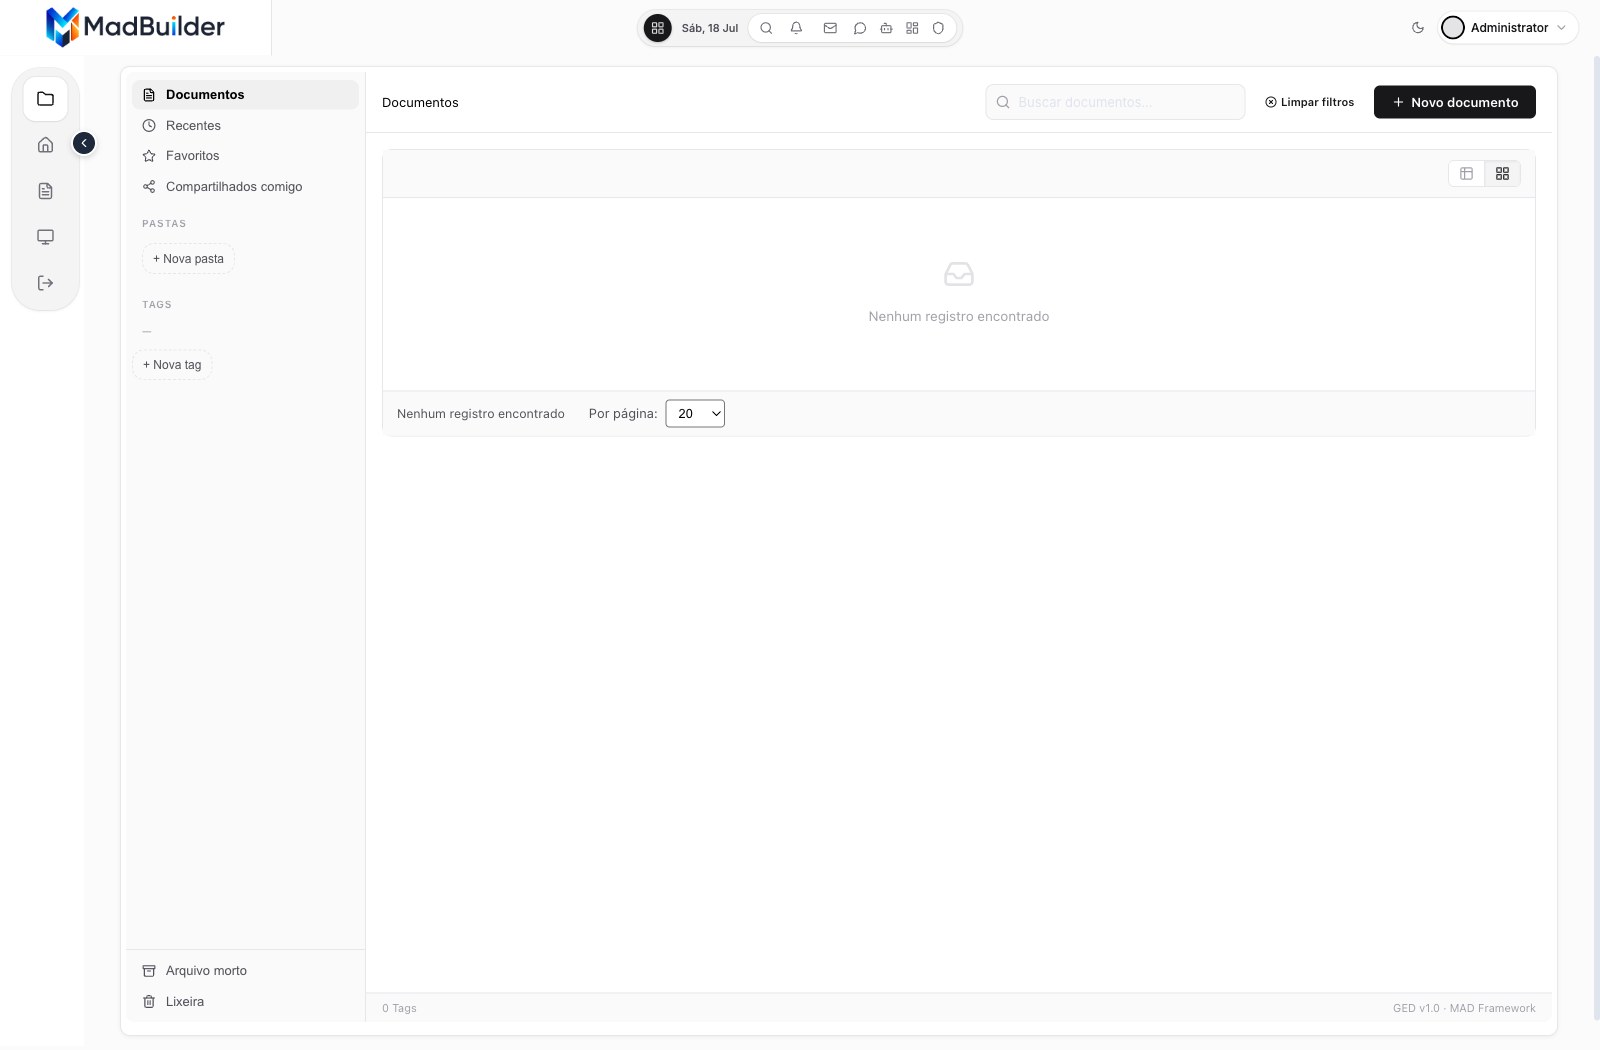Toggle dark mode moon icon
The image size is (1600, 1050).
1418,28
